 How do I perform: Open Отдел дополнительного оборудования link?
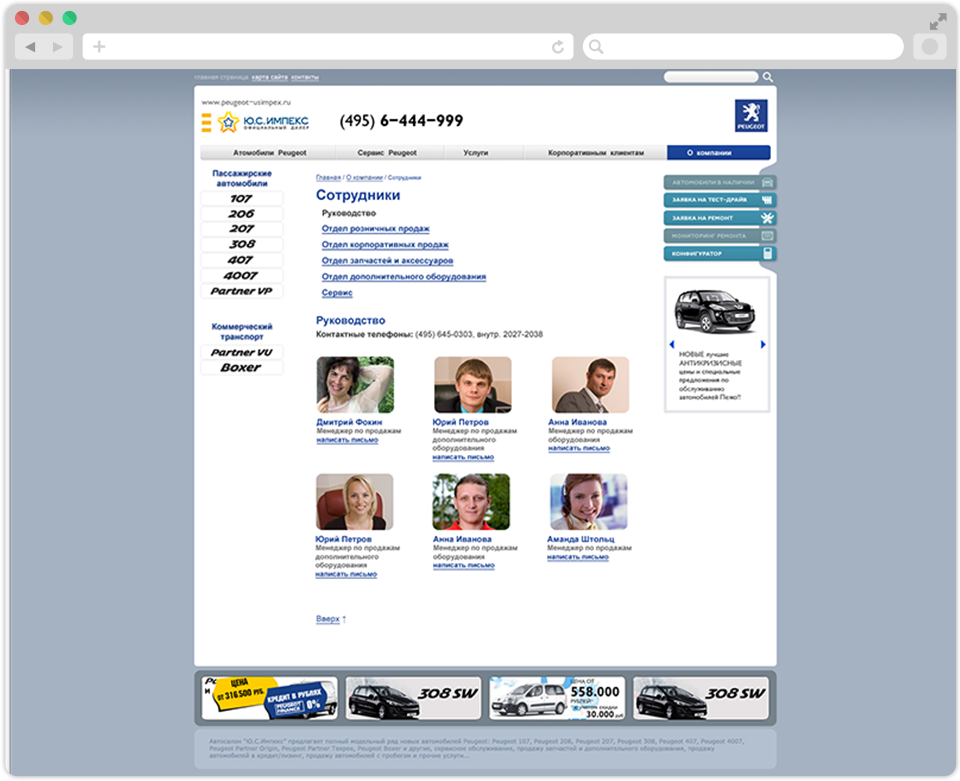[x=403, y=277]
